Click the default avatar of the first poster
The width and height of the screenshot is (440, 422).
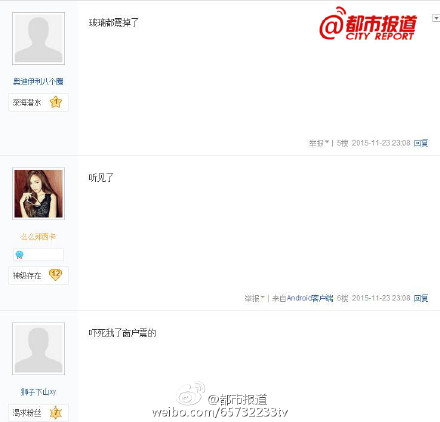38,38
